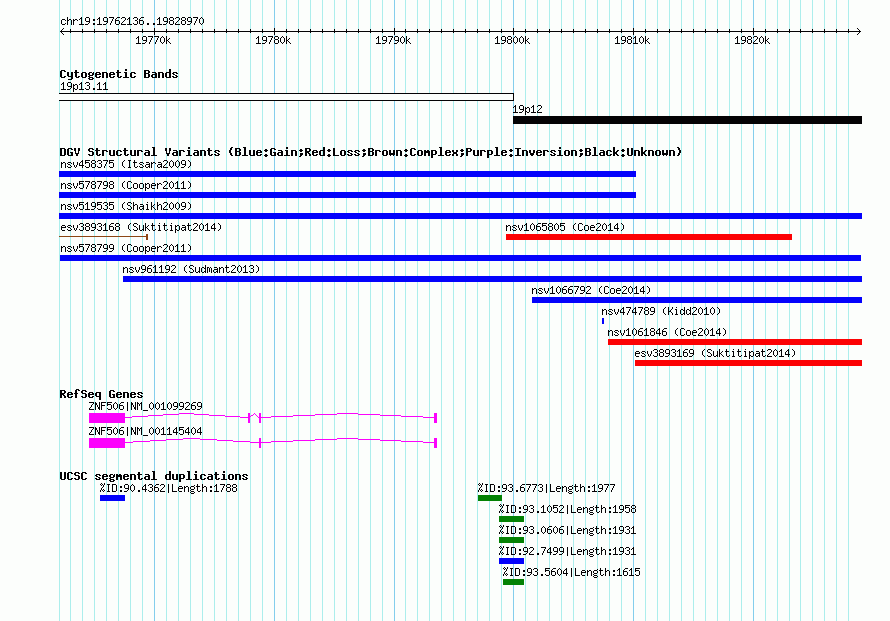Click the nsv1065805 (Coe2014) label
Screen dimensions: 890x621
pyautogui.click(x=565, y=227)
